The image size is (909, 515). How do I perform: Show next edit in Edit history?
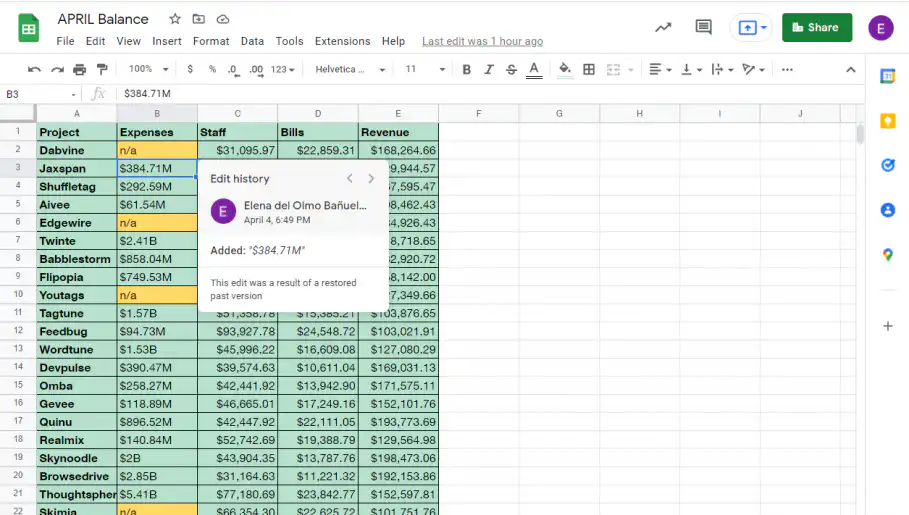[x=371, y=179]
